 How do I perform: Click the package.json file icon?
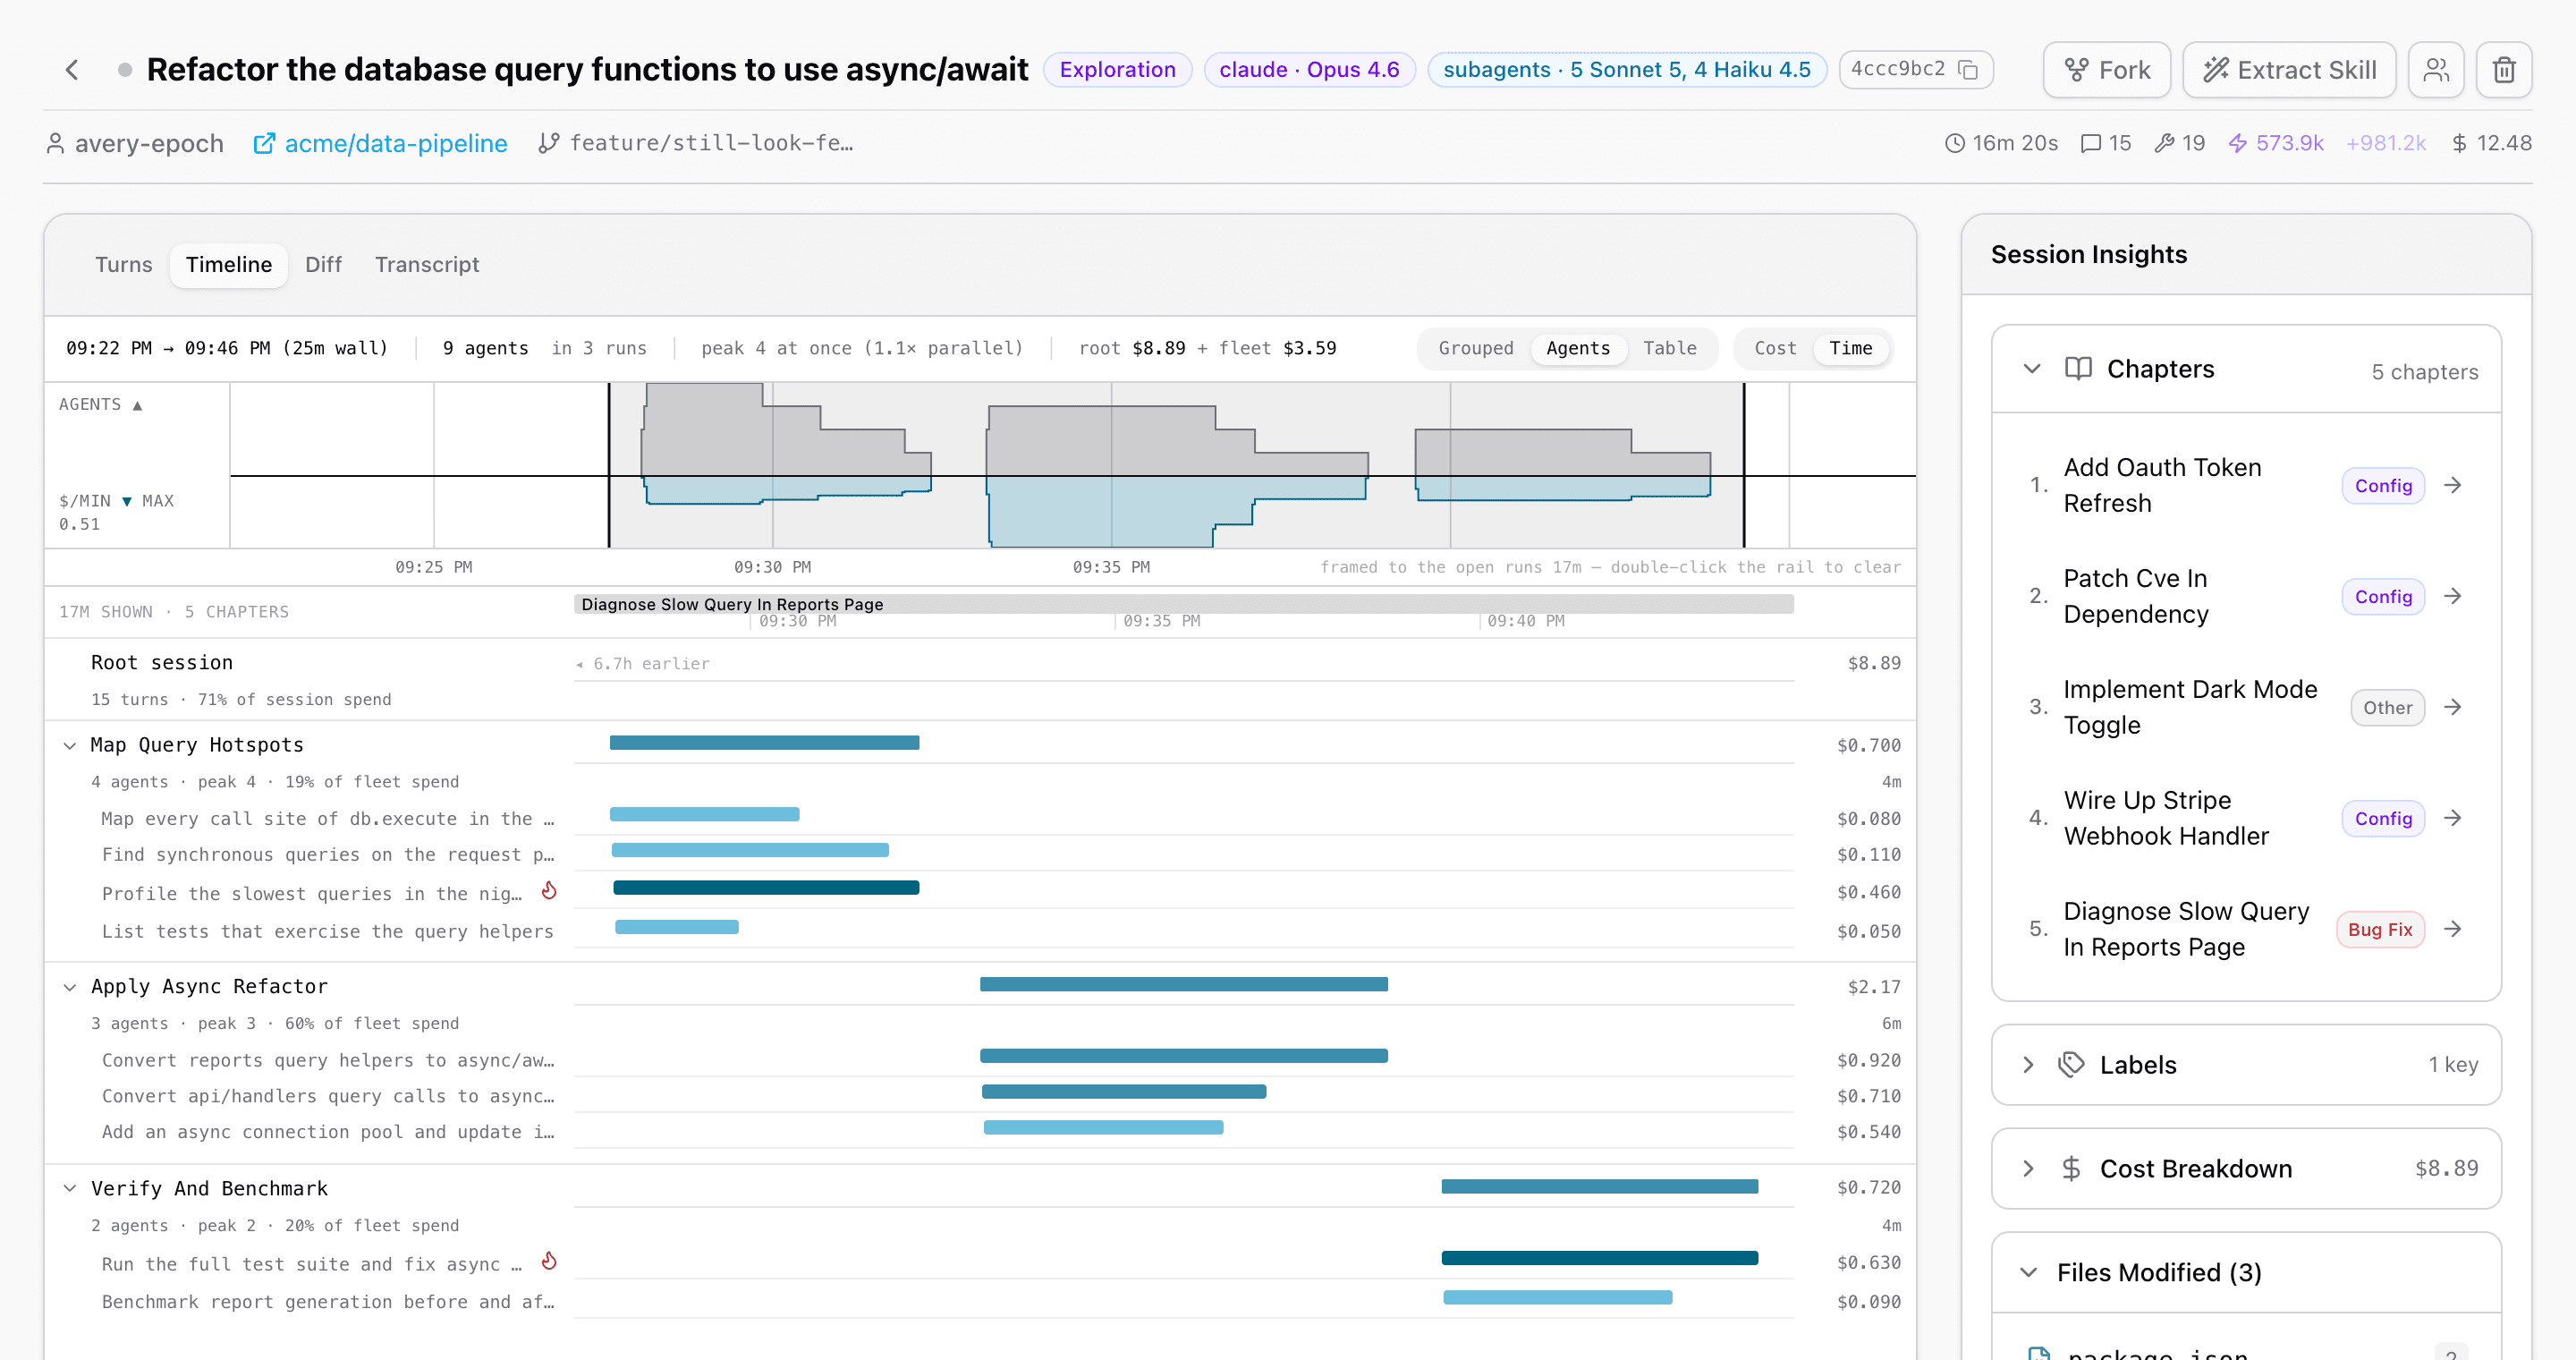(2038, 1354)
